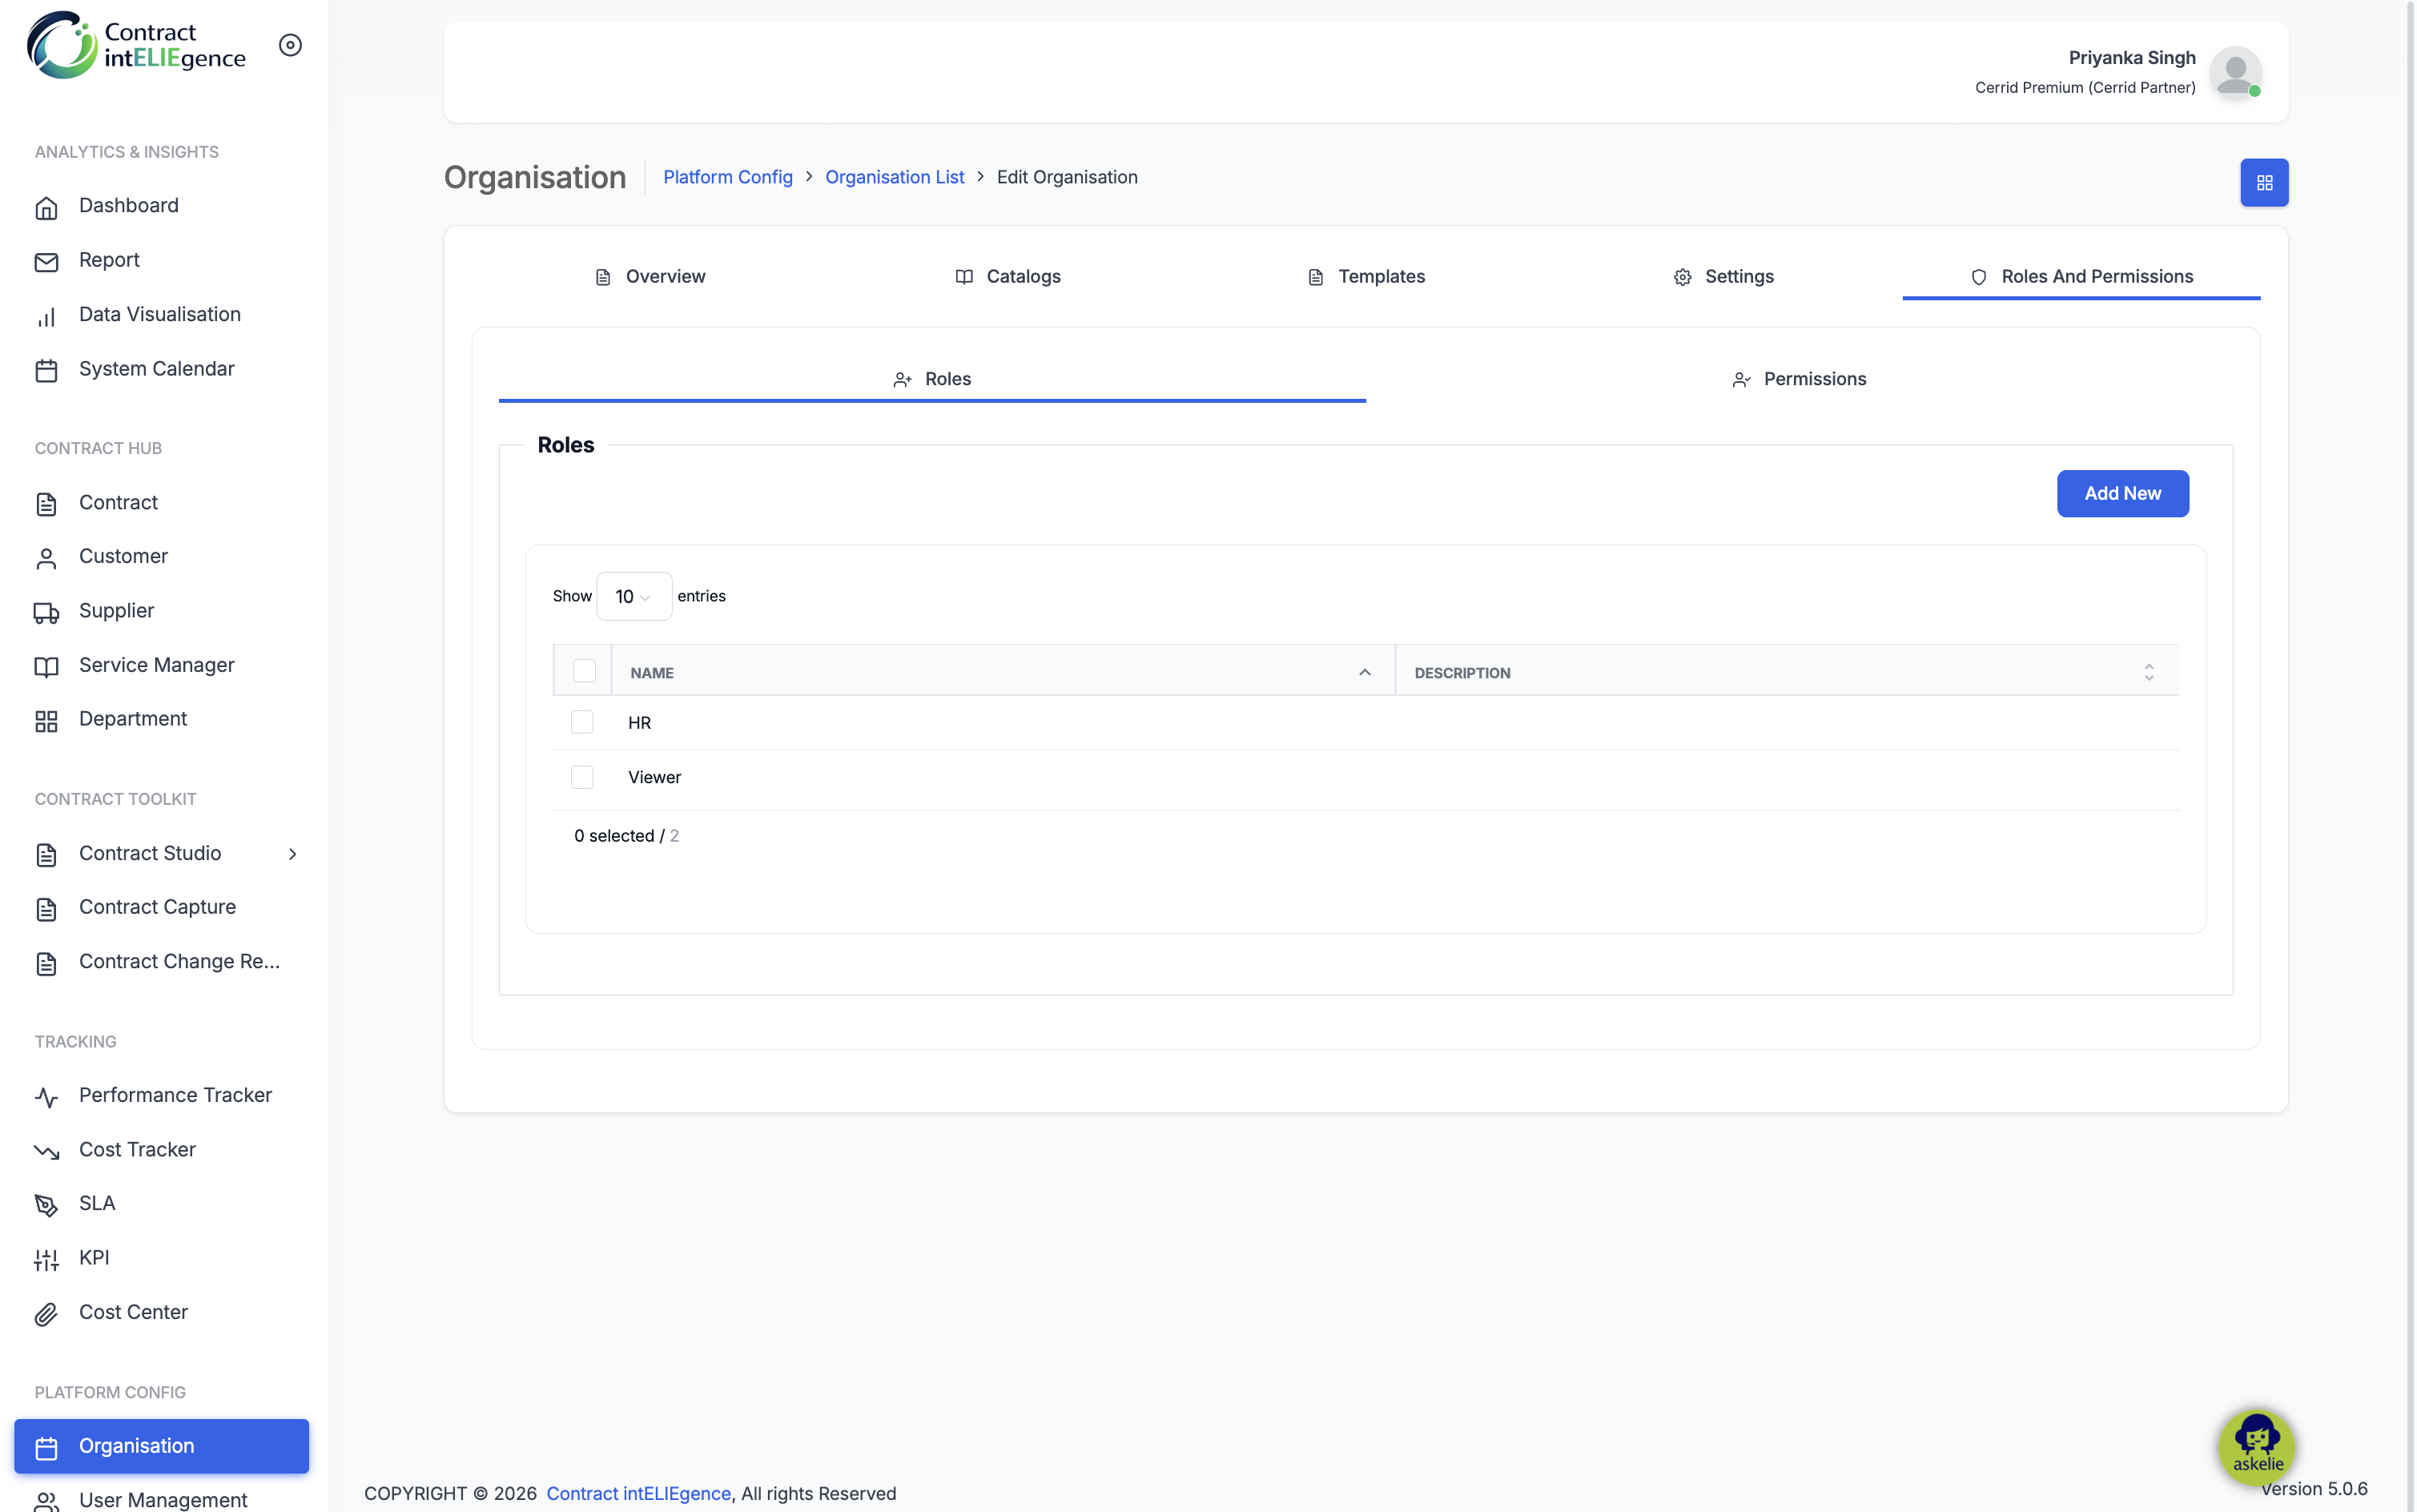Click the Department grid icon

click(46, 720)
